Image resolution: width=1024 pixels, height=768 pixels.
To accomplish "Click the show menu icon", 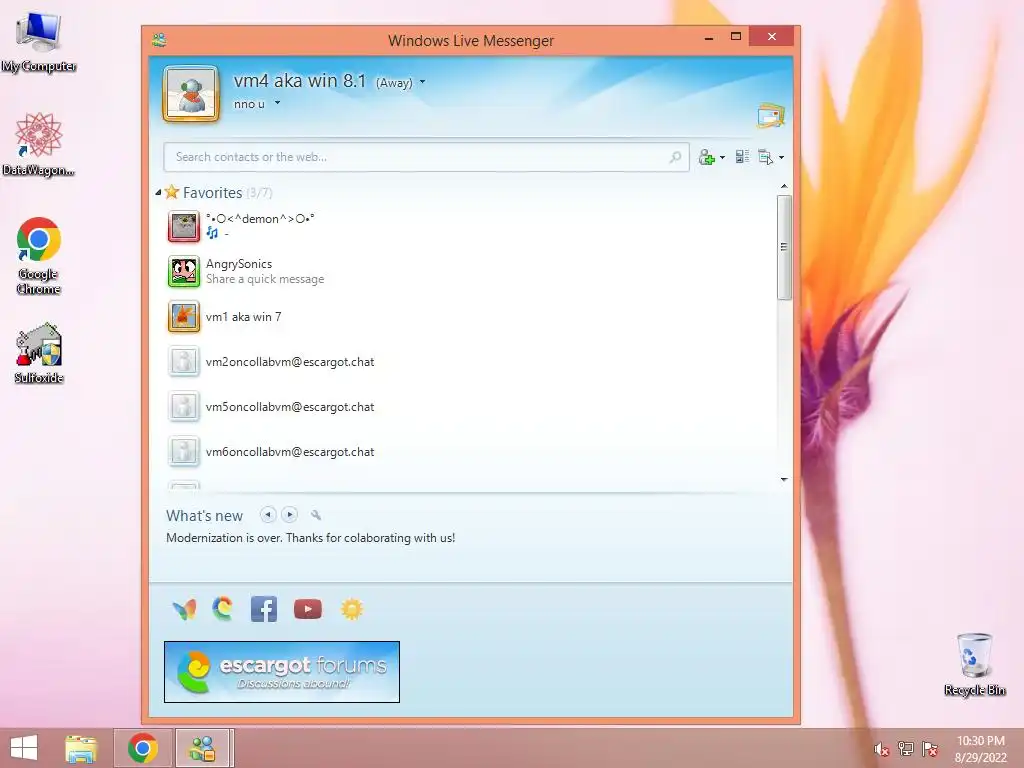I will coord(765,157).
